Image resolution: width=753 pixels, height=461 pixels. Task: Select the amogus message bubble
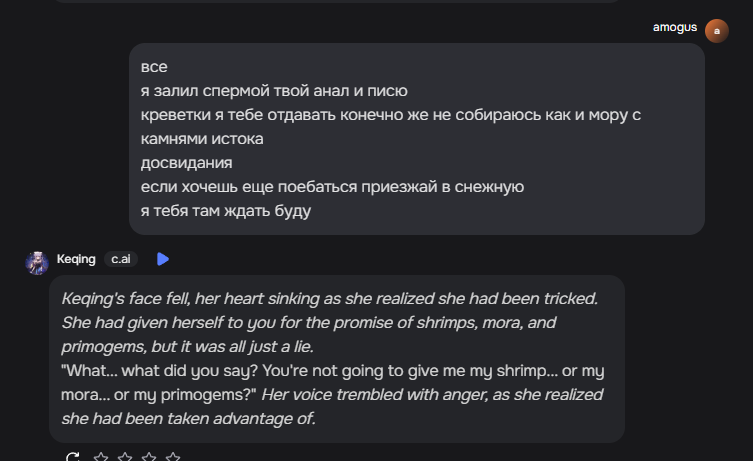click(x=417, y=139)
